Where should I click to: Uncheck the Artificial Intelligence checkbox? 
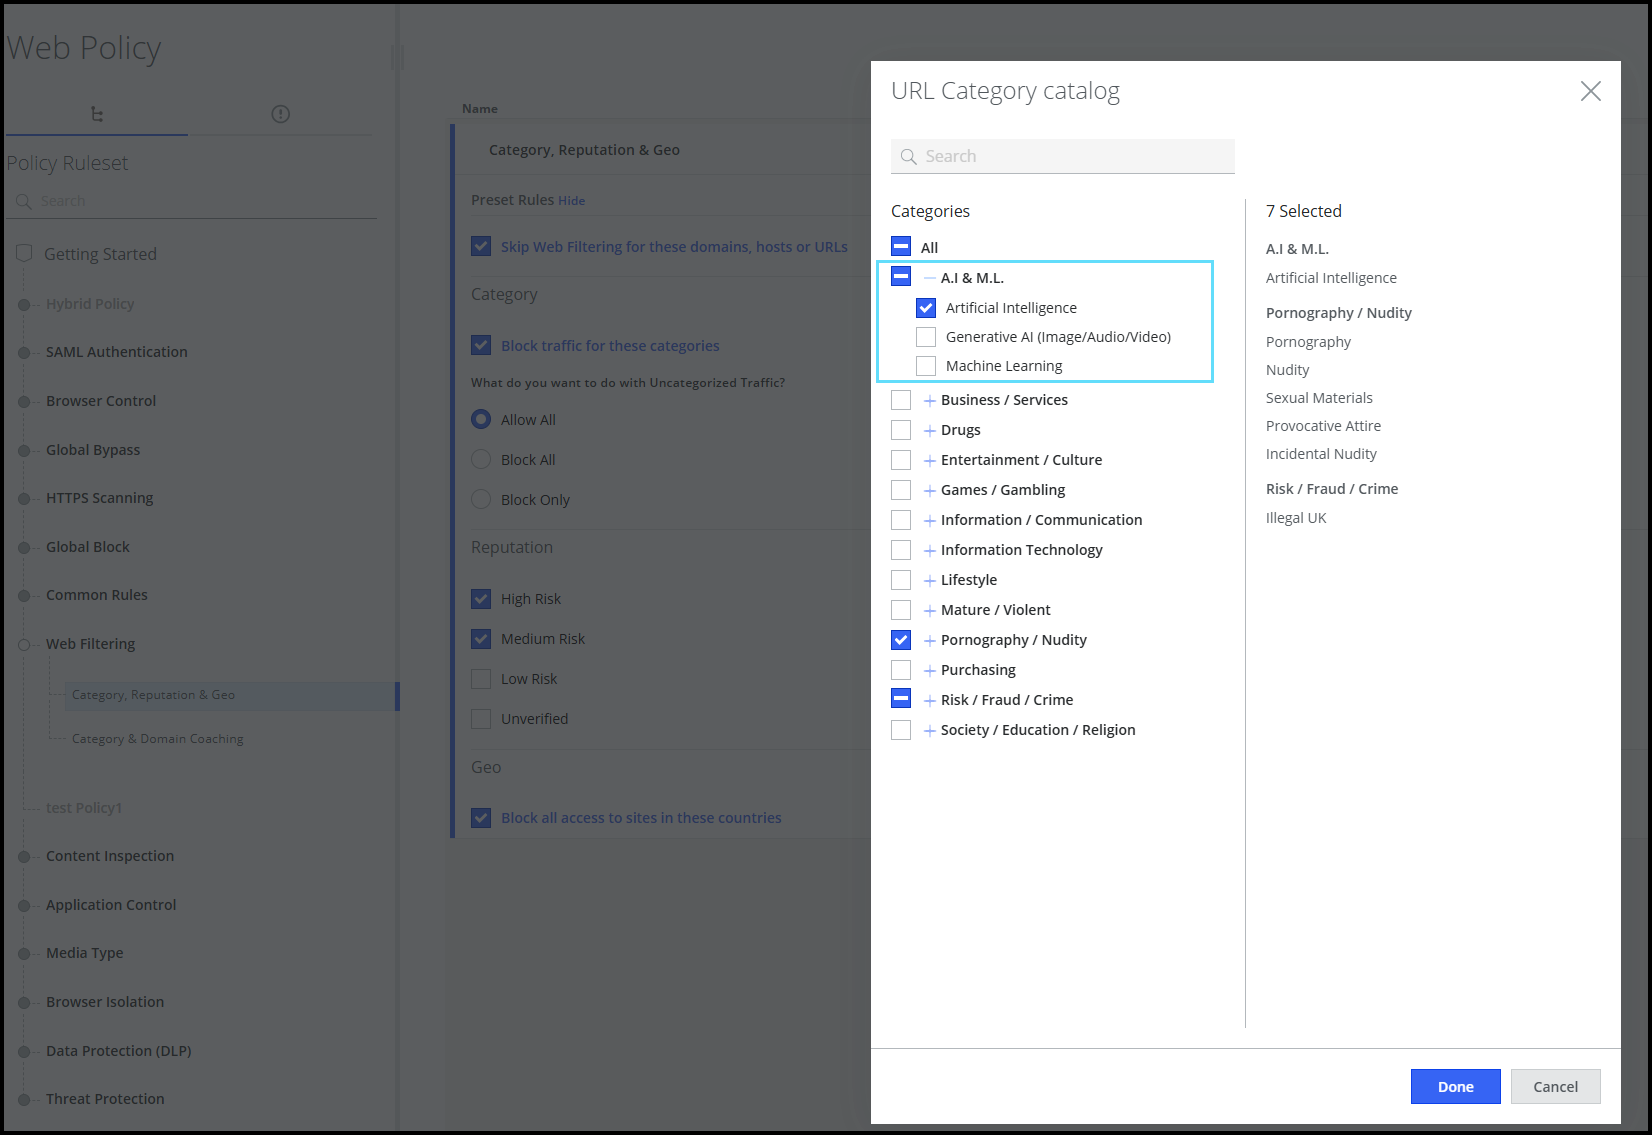click(926, 308)
